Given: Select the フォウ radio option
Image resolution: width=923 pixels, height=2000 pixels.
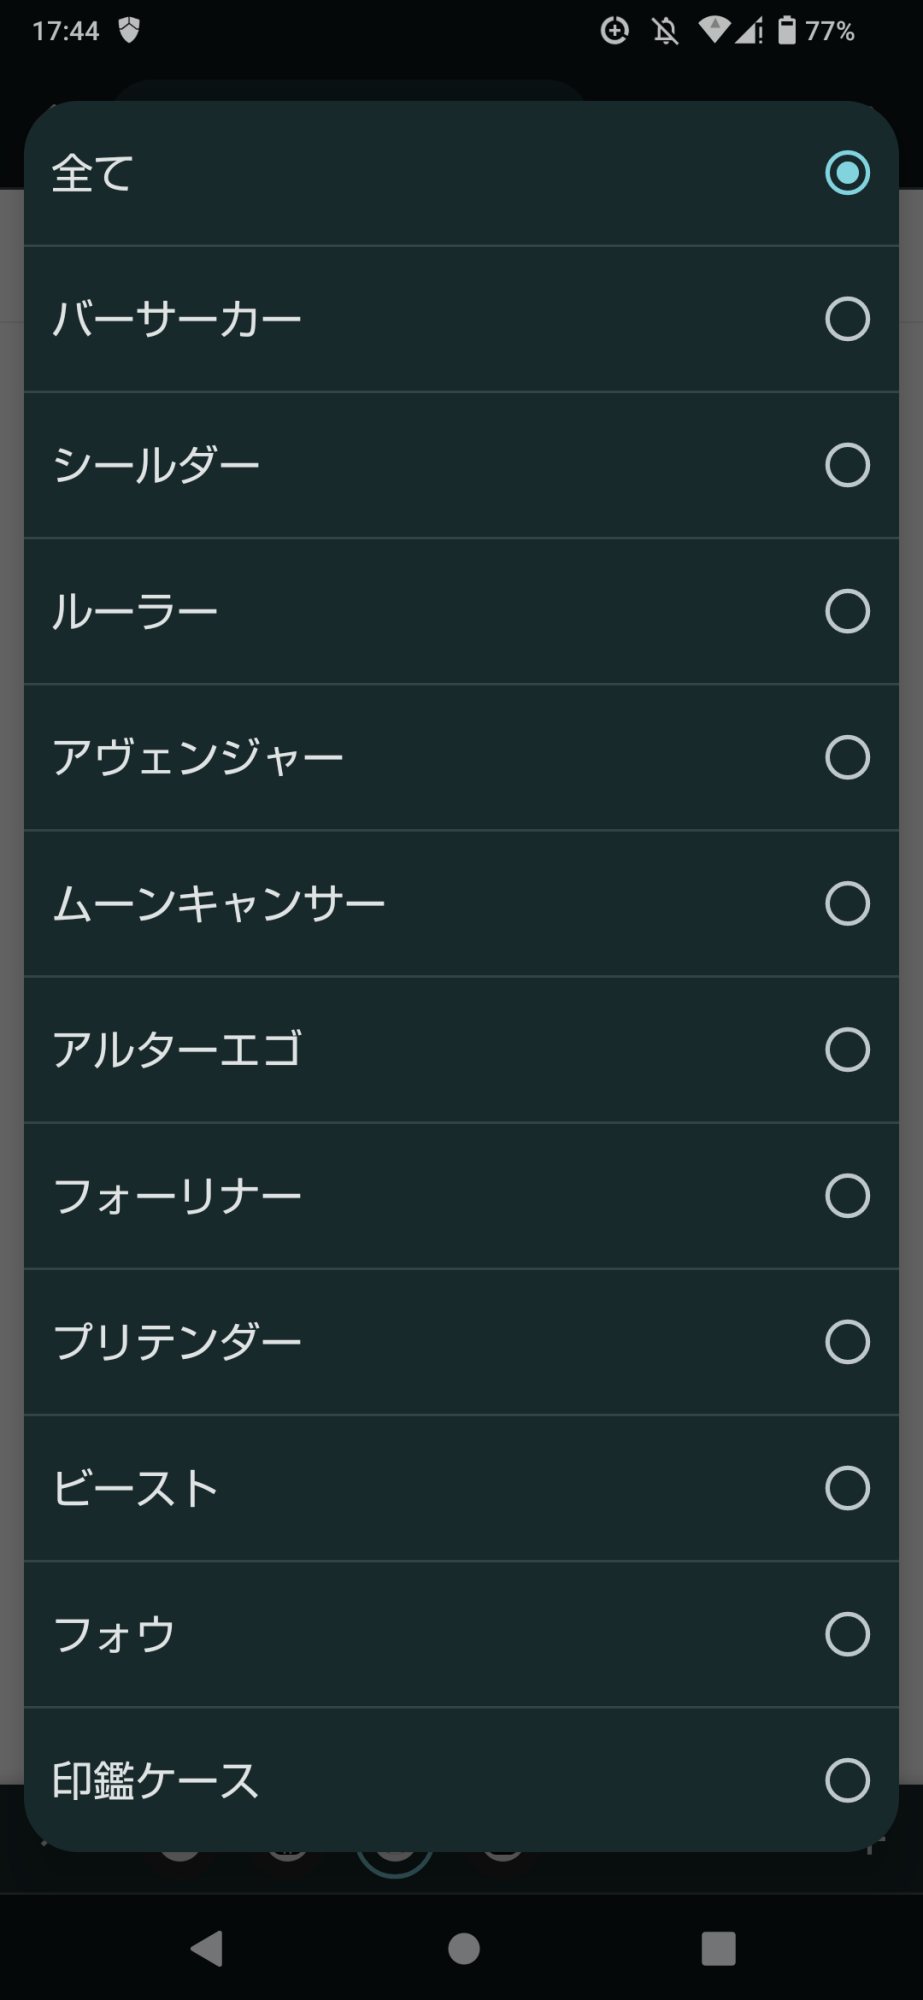Looking at the screenshot, I should point(846,1633).
